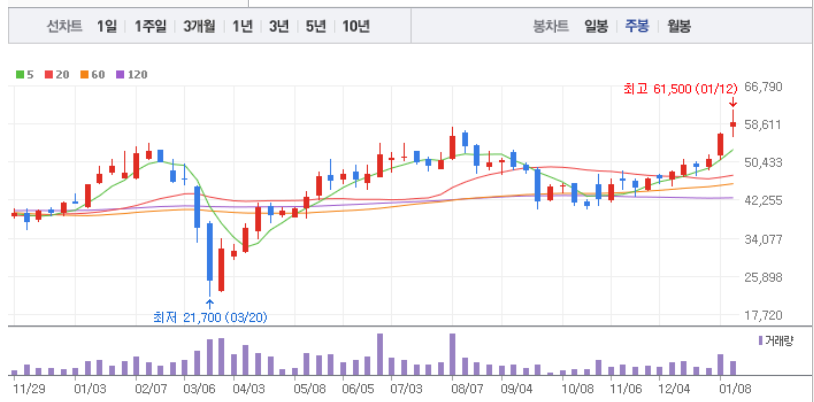The height and width of the screenshot is (402, 814).
Task: Click the latest red candle under 최고 arrow
Action: pyautogui.click(x=733, y=124)
